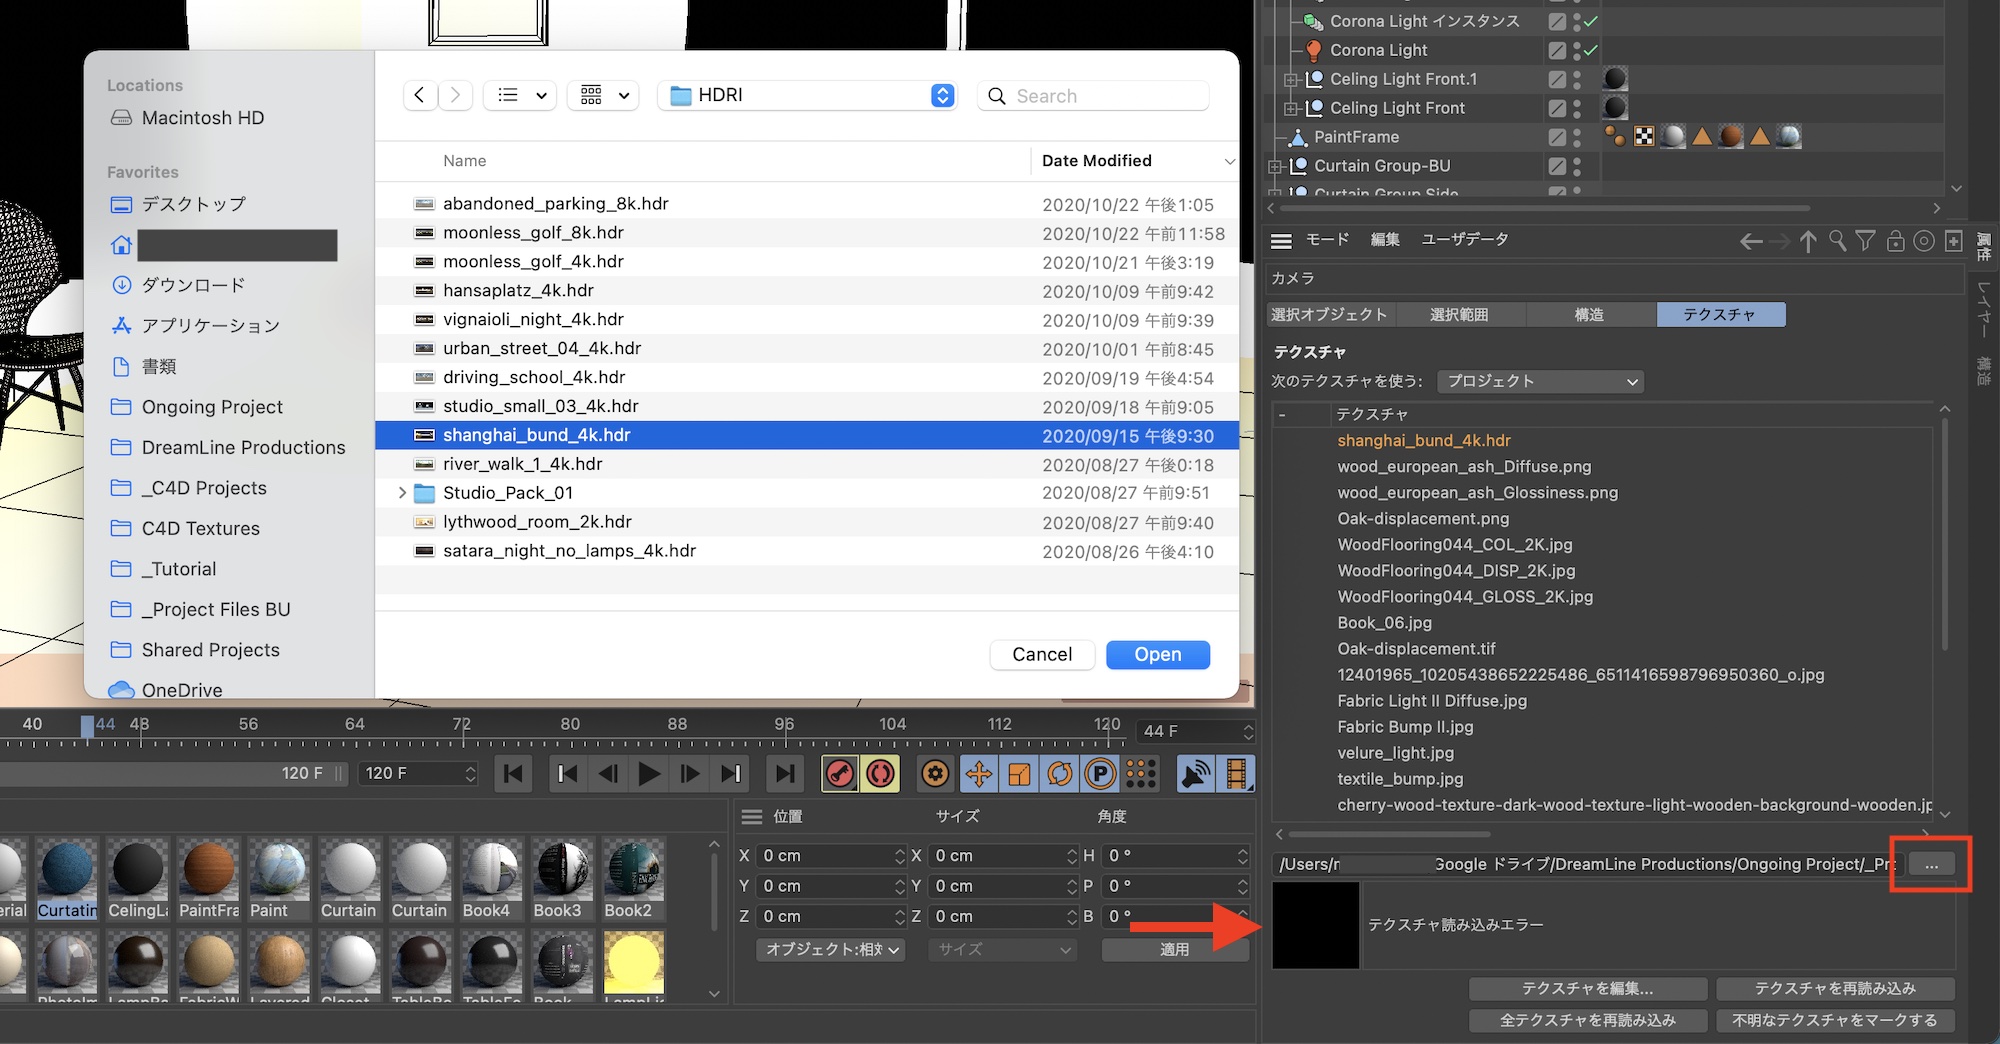
Task: Click the テクスチャを再読み込み button
Action: point(1834,988)
